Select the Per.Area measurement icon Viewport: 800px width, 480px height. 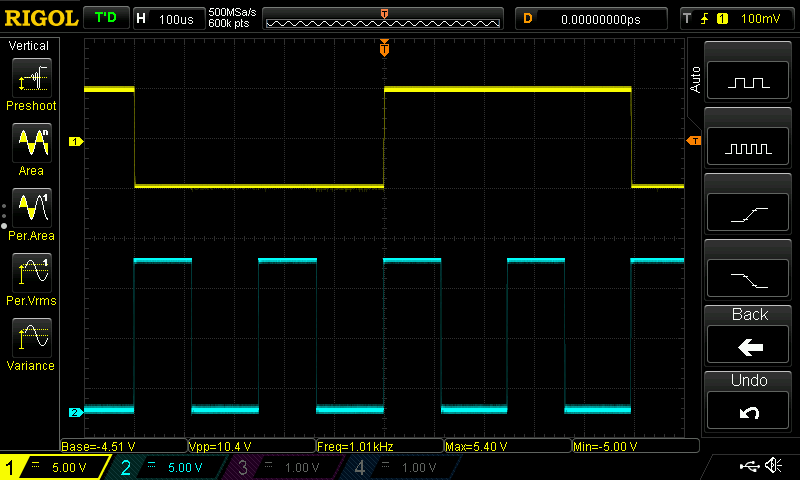click(x=32, y=208)
